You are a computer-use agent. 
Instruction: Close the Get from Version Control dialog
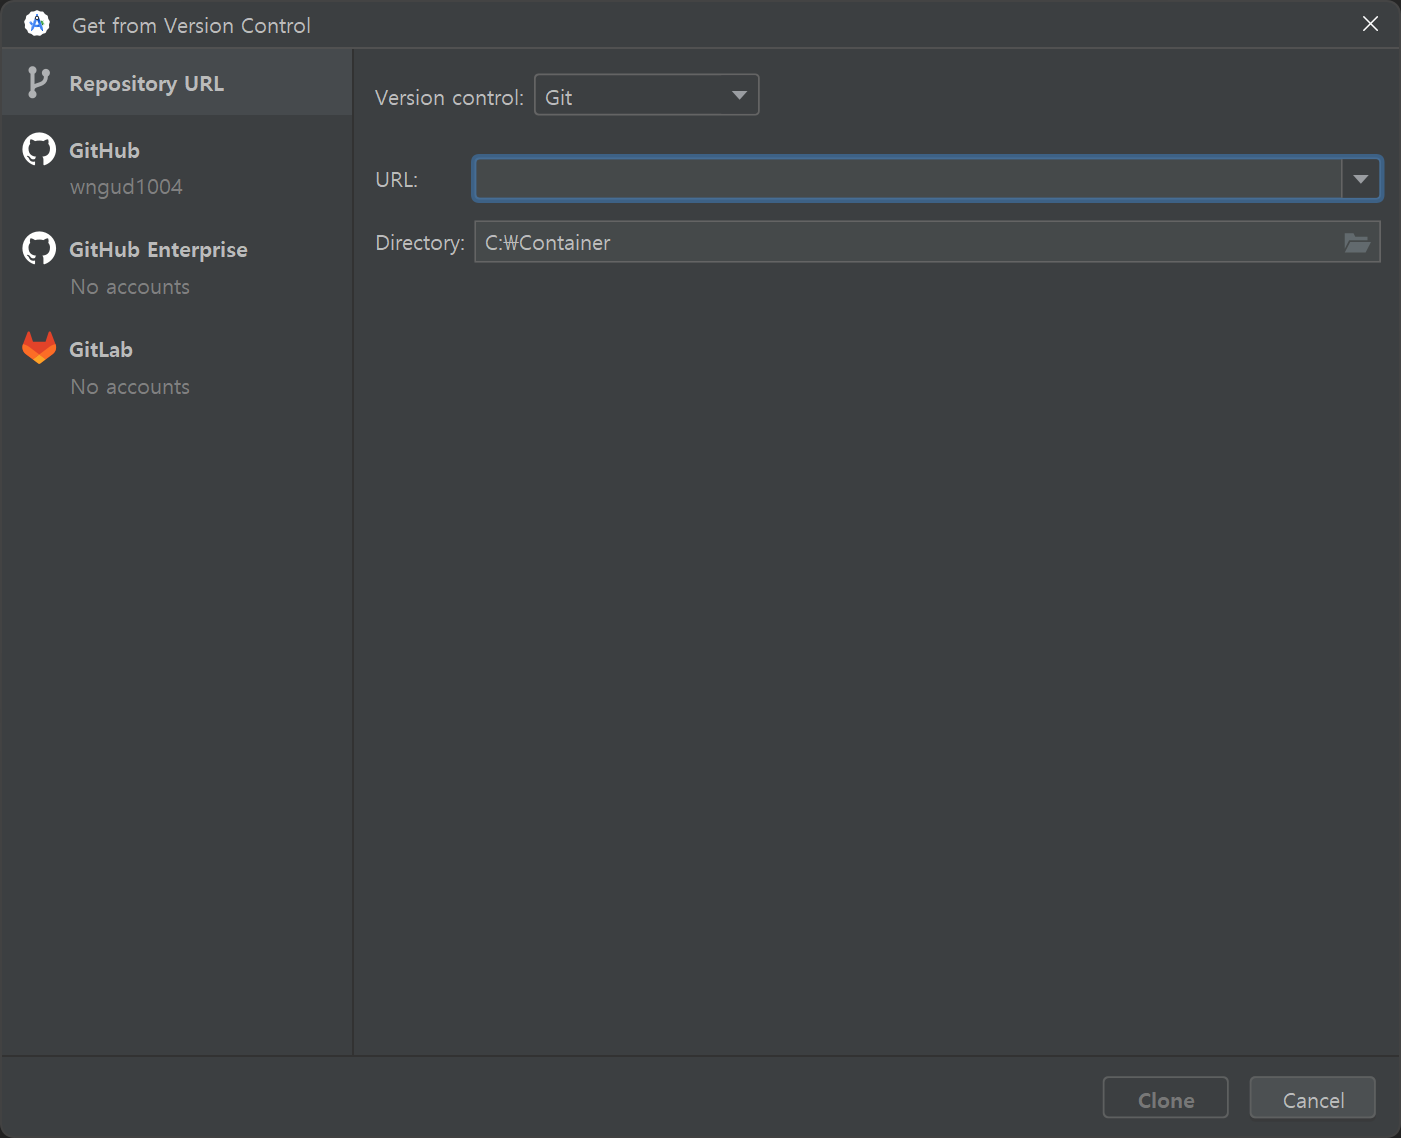click(x=1370, y=24)
